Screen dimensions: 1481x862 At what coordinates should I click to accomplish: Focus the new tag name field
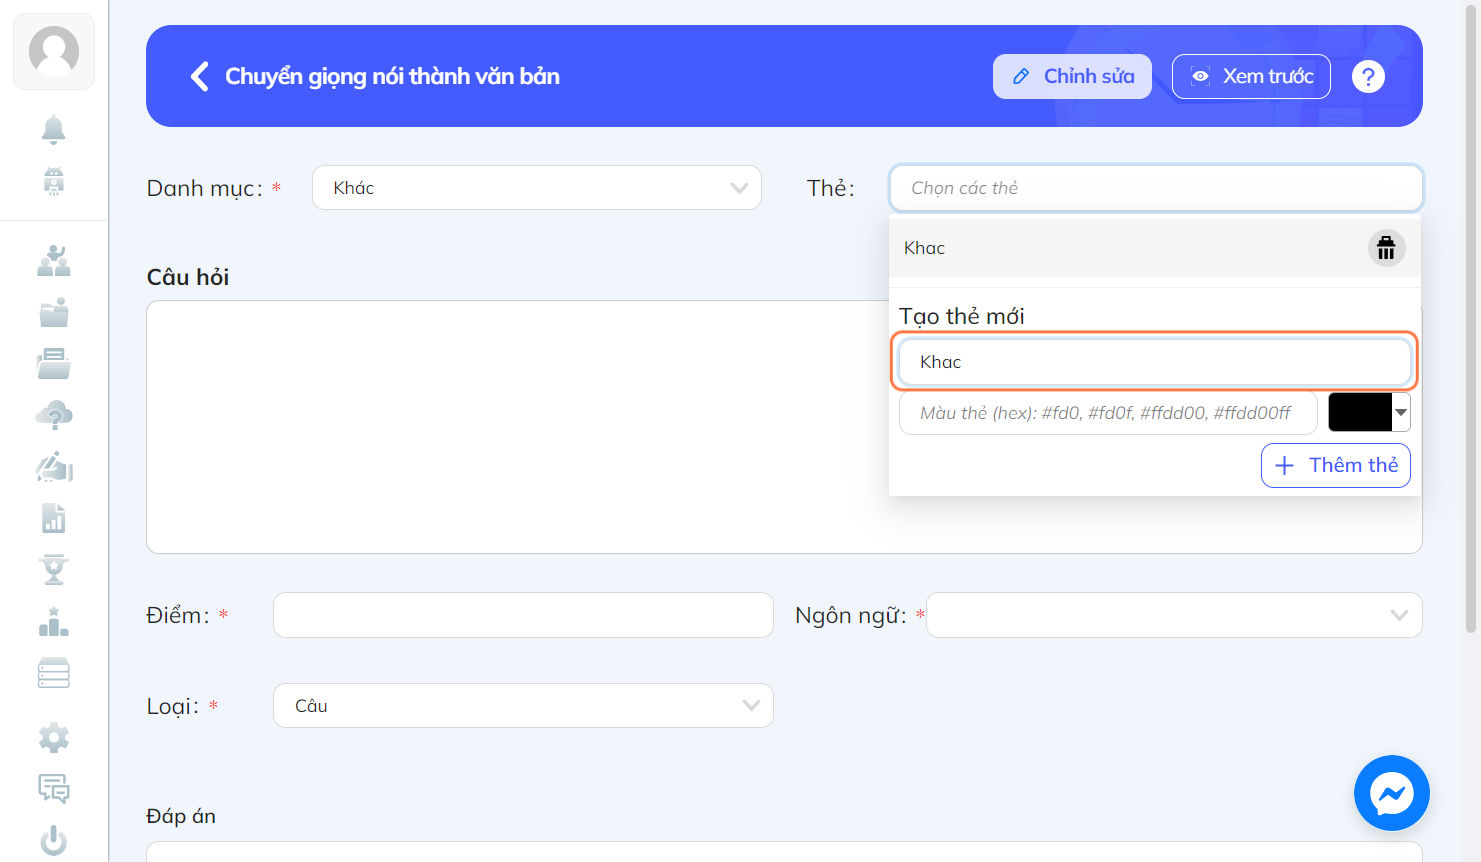coord(1154,362)
